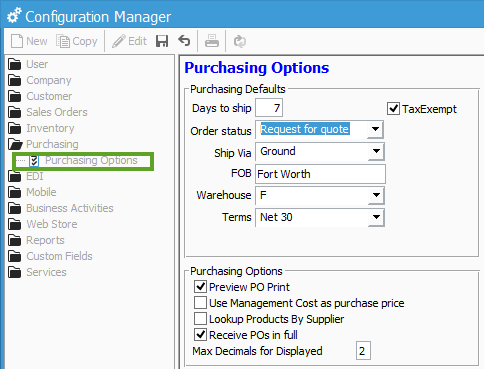
Task: Open the Warehouse dropdown arrow
Action: click(376, 195)
